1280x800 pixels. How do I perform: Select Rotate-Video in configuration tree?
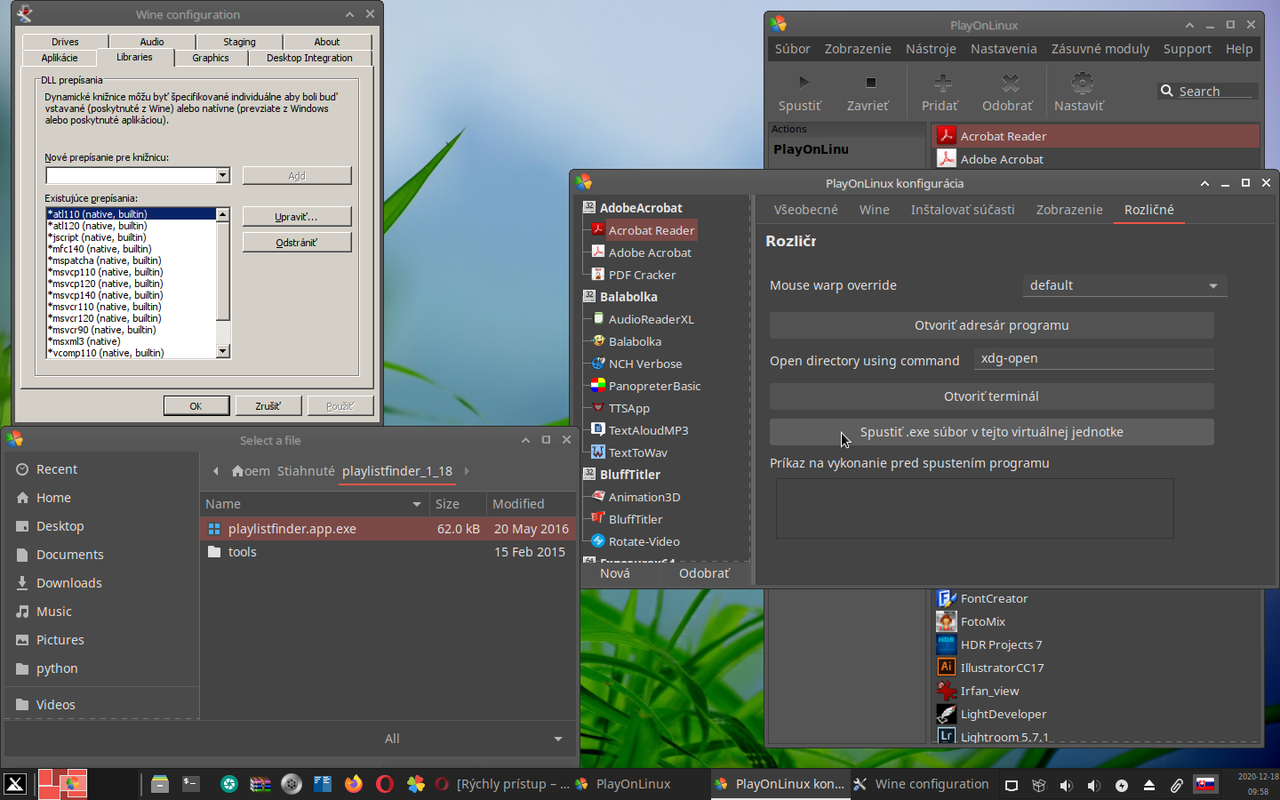tap(644, 541)
